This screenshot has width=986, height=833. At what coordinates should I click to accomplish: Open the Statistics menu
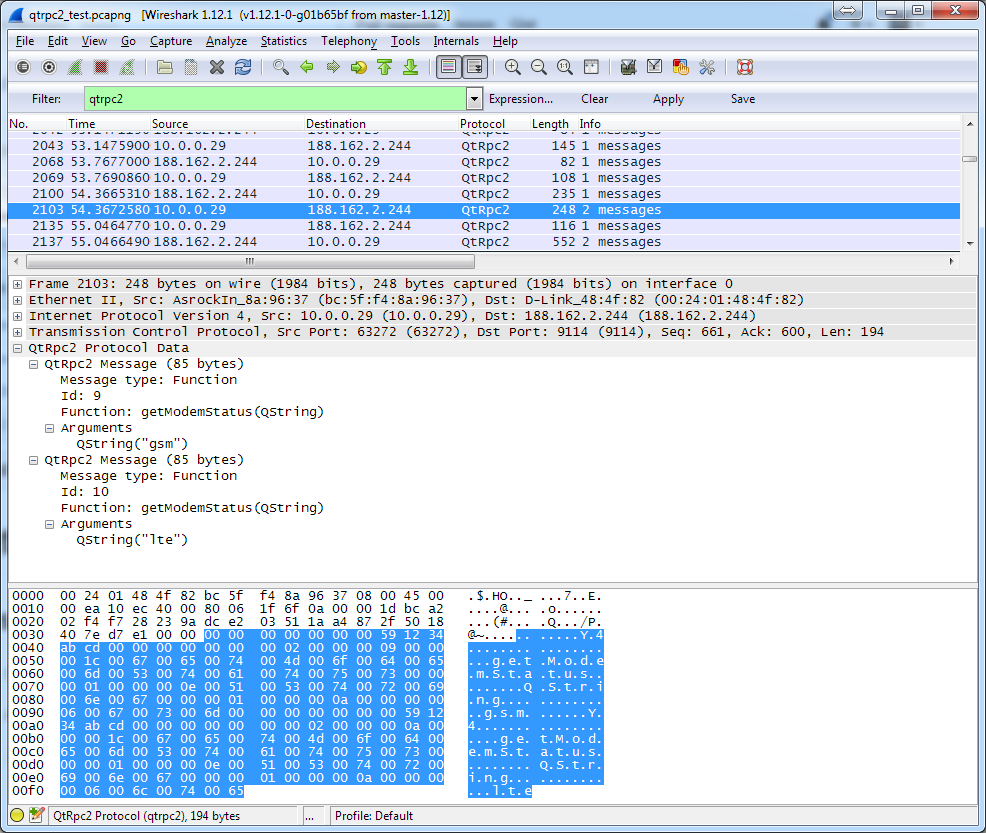pyautogui.click(x=284, y=41)
